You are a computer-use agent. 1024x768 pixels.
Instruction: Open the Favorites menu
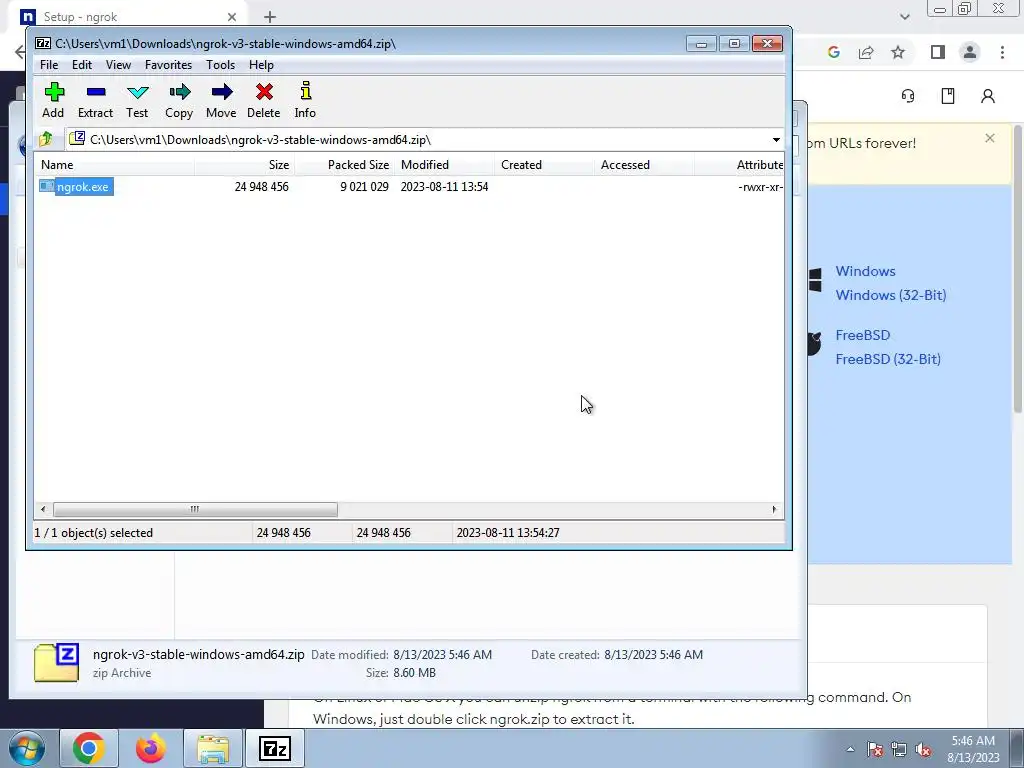pyautogui.click(x=168, y=65)
